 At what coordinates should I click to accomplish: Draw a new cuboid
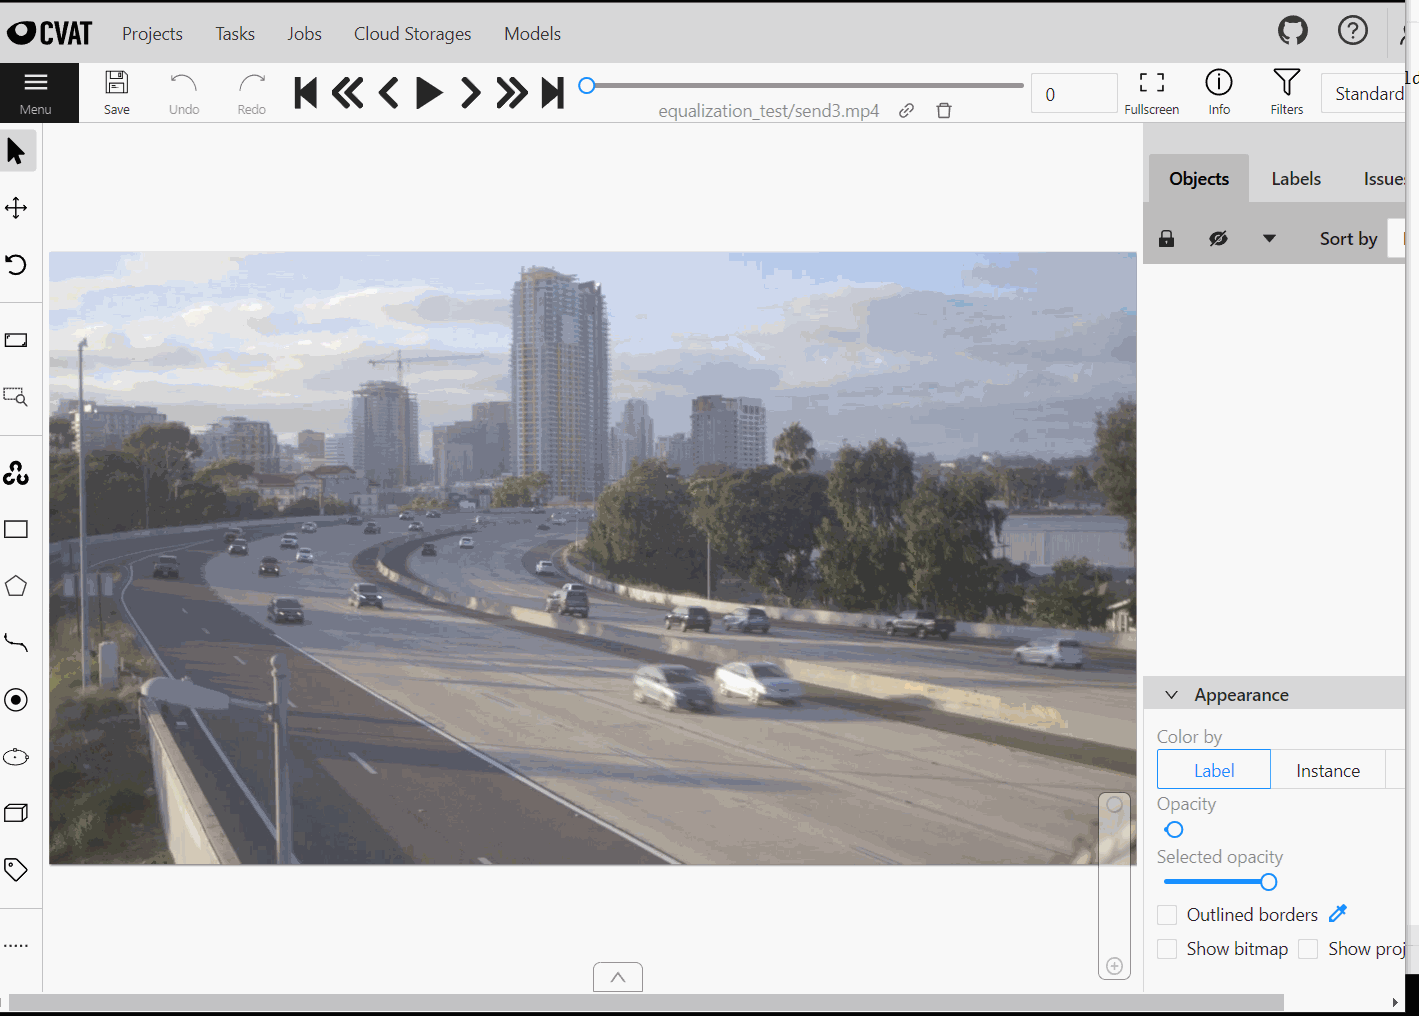pyautogui.click(x=16, y=813)
